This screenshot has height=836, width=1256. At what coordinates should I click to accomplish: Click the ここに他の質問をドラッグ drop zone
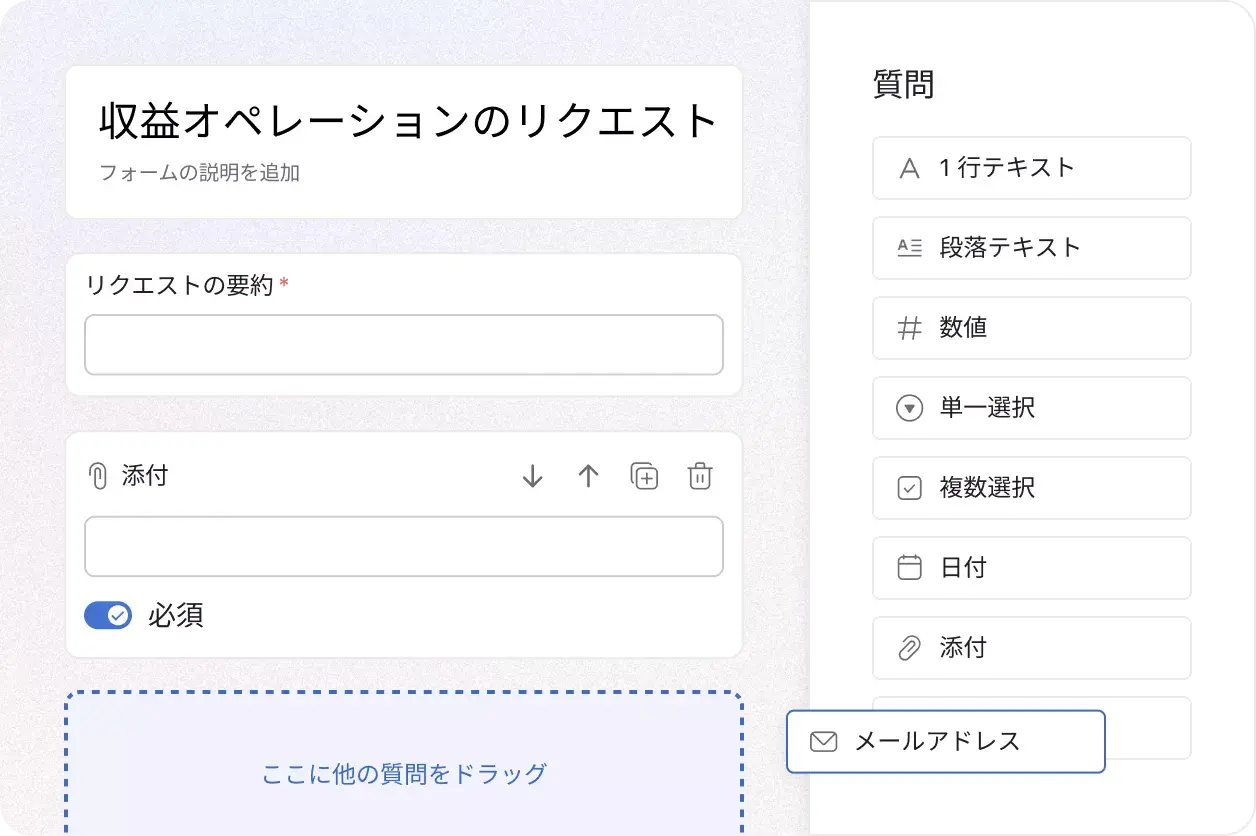click(x=404, y=763)
